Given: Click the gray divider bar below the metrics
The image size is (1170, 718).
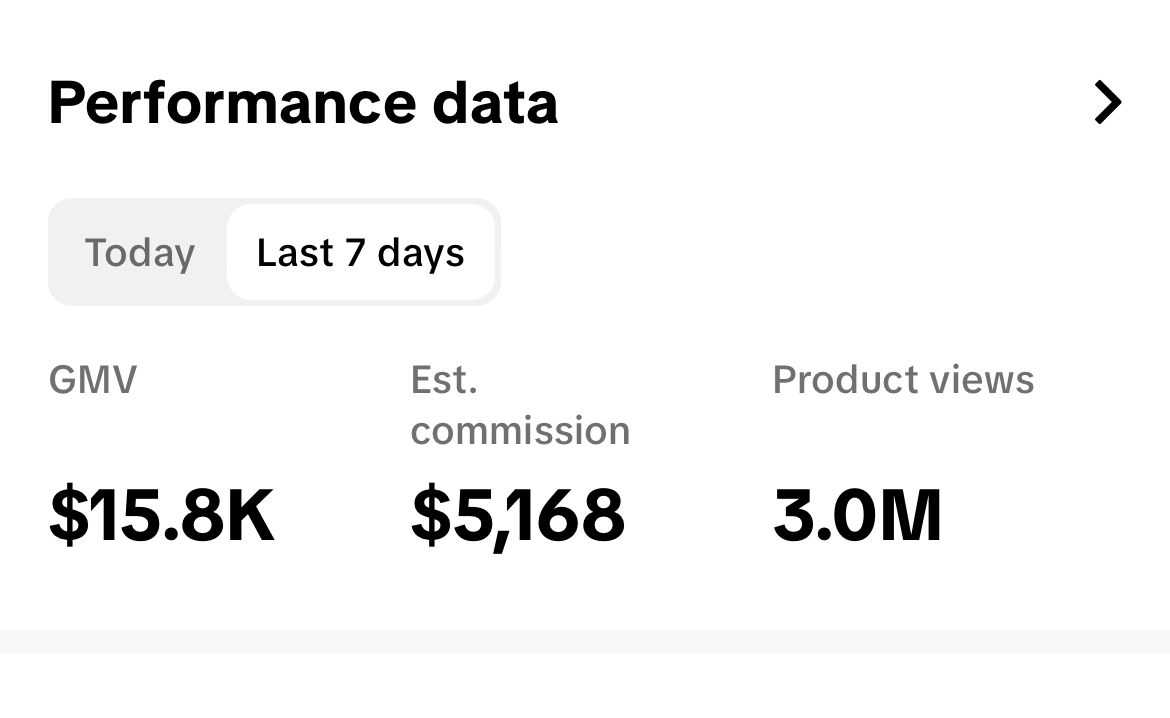Looking at the screenshot, I should click(x=585, y=641).
